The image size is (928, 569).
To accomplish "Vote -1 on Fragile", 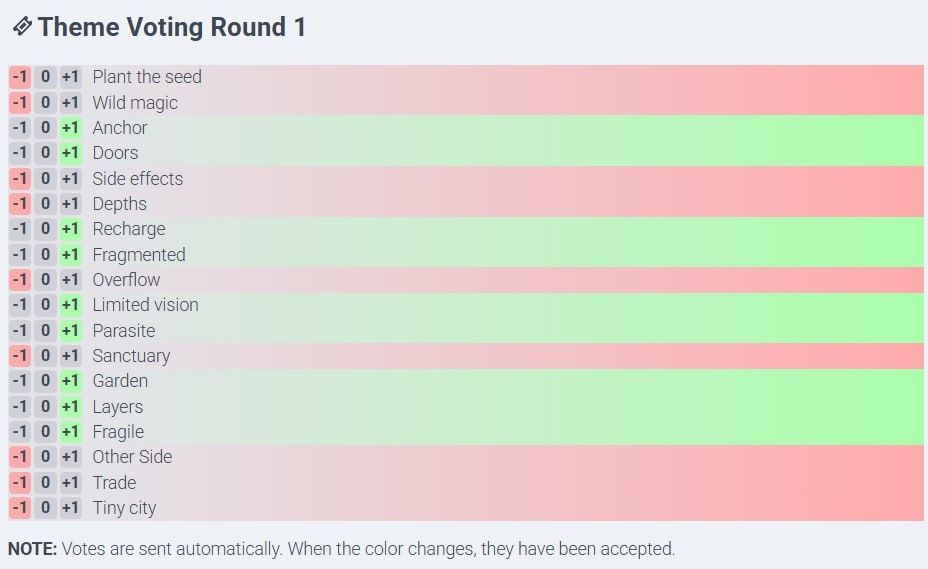I will [x=20, y=432].
